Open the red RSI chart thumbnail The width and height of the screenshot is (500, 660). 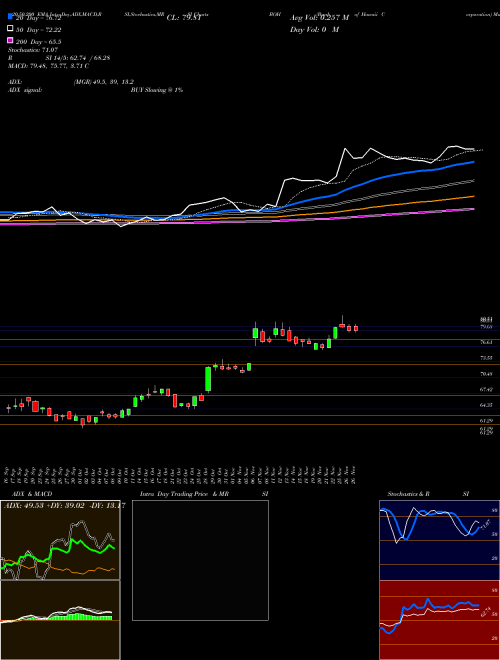click(439, 620)
